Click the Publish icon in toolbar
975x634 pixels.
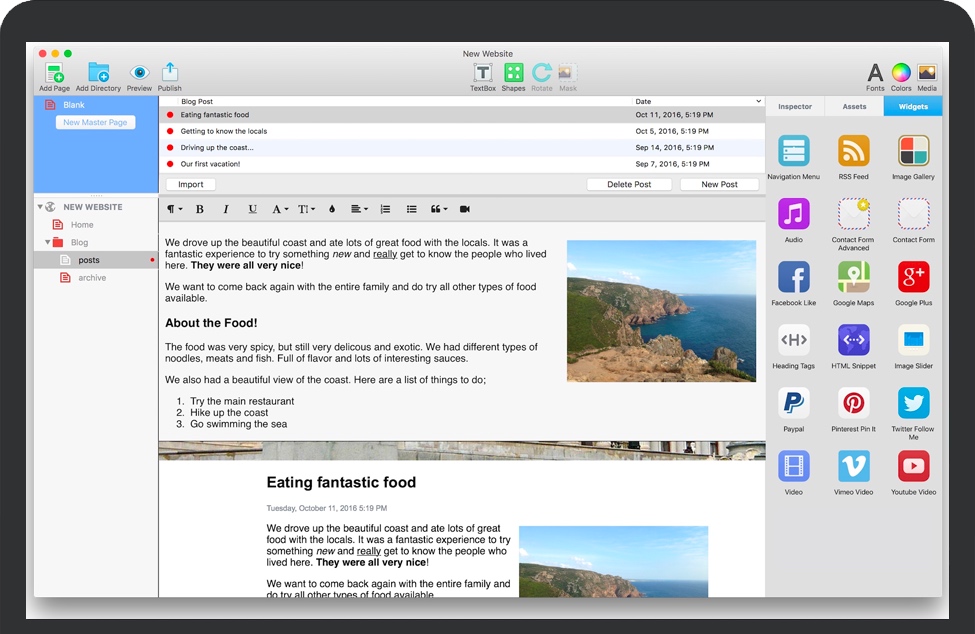(x=169, y=73)
